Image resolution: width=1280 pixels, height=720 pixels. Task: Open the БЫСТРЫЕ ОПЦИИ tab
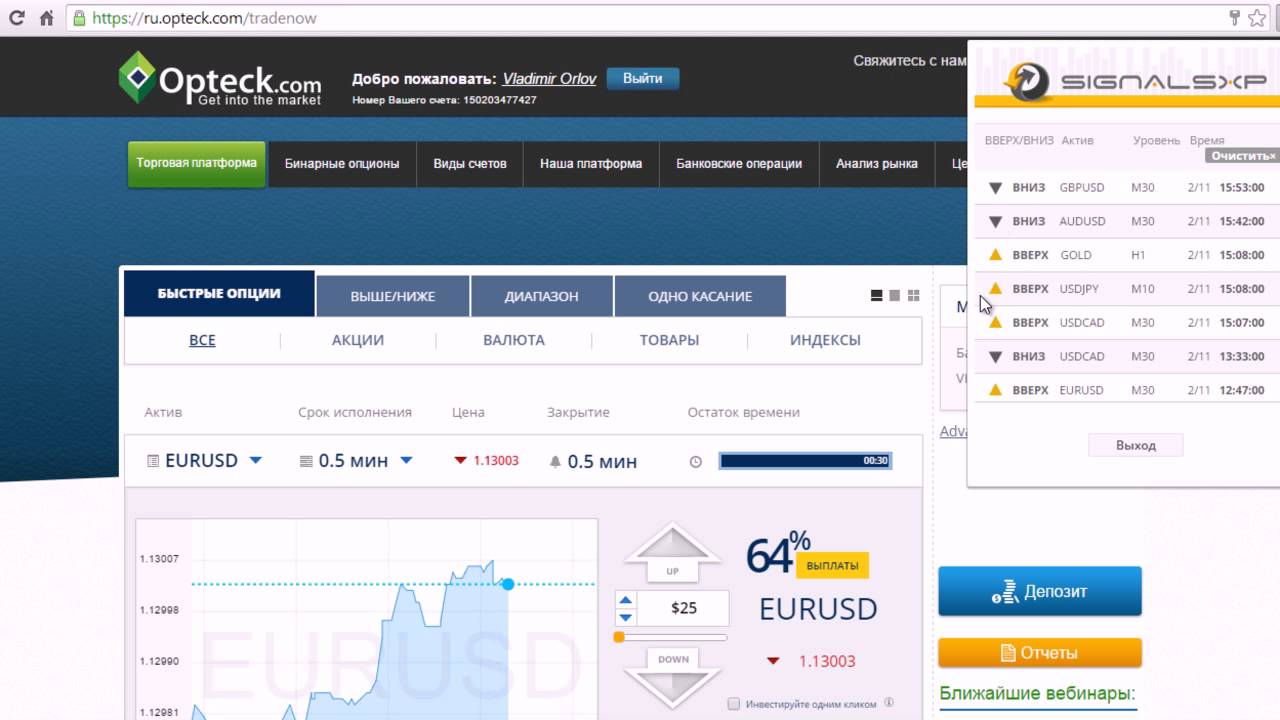point(219,293)
